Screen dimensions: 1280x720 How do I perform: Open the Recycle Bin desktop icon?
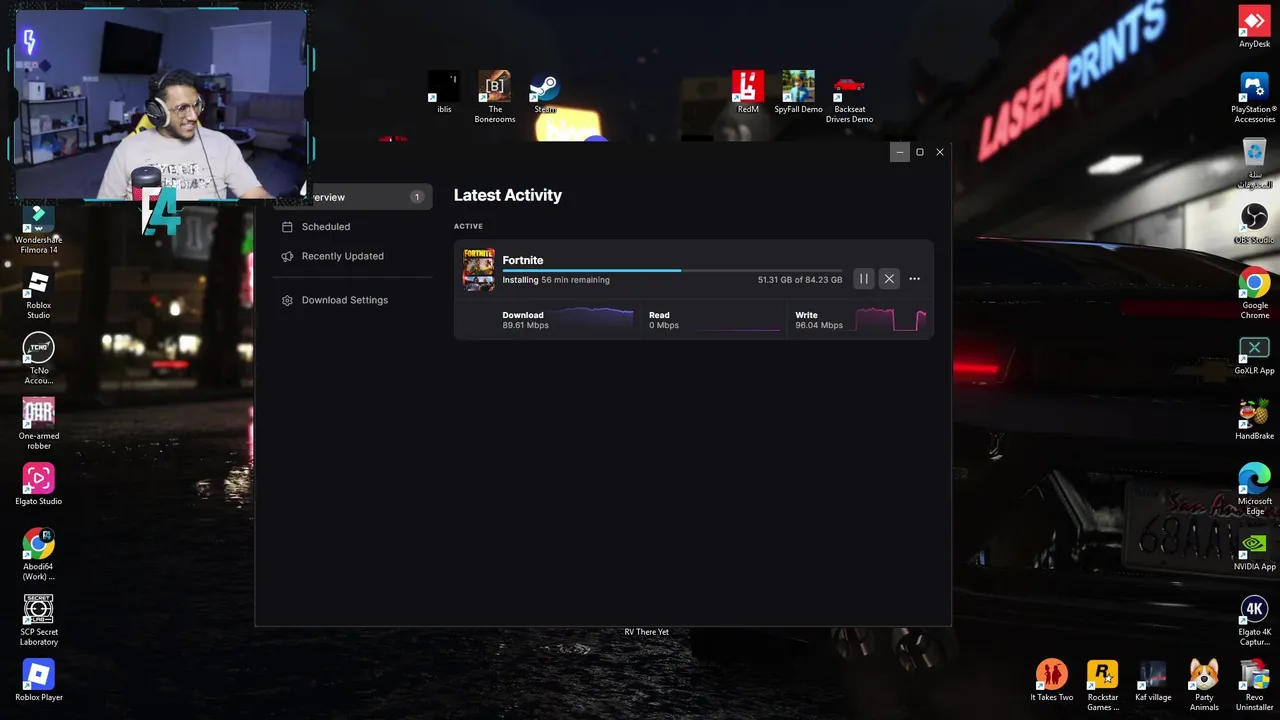1254,163
